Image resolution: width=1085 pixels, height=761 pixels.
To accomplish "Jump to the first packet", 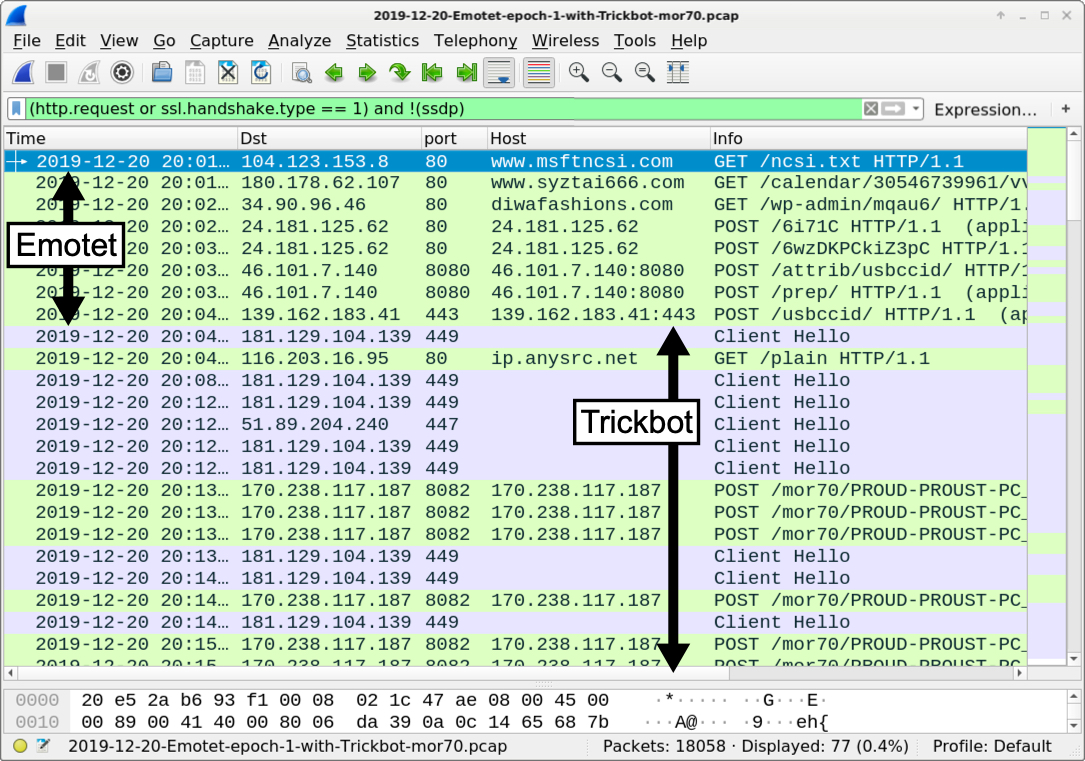I will pyautogui.click(x=432, y=72).
